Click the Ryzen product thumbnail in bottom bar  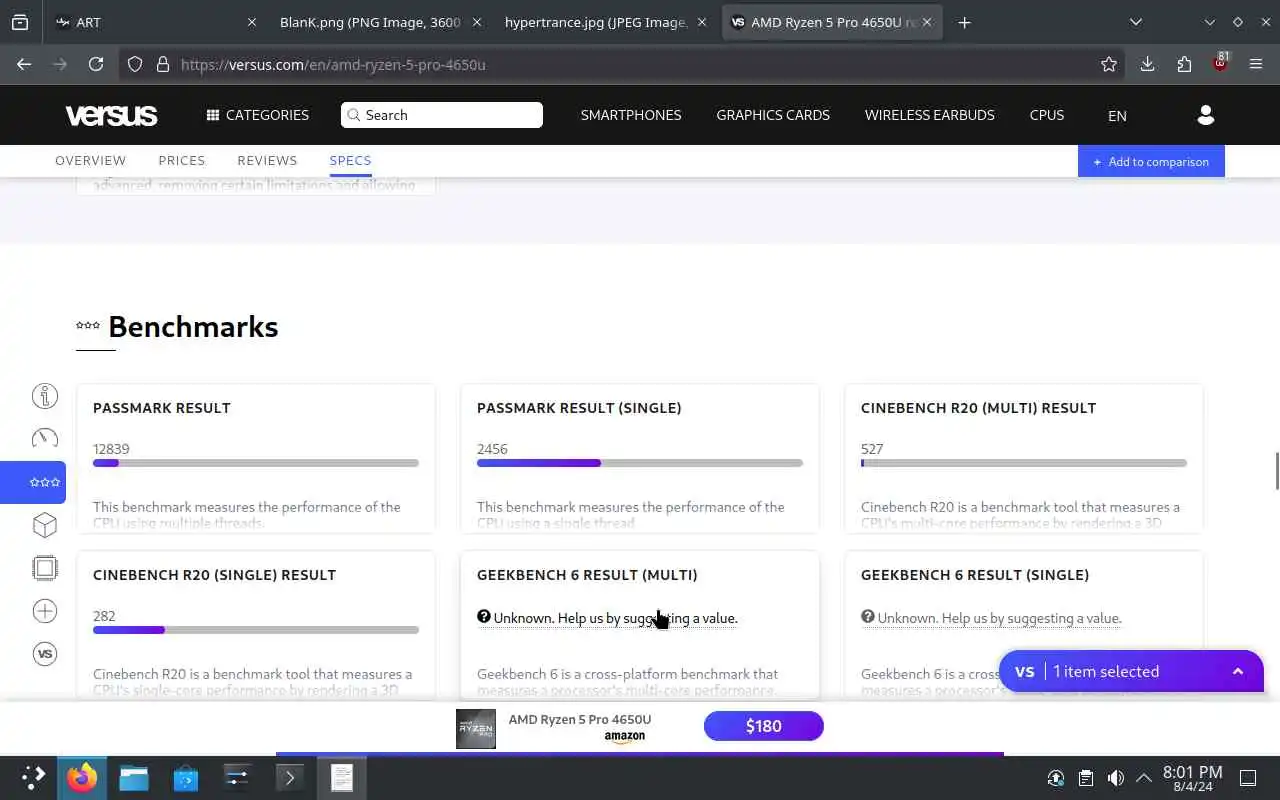point(476,728)
